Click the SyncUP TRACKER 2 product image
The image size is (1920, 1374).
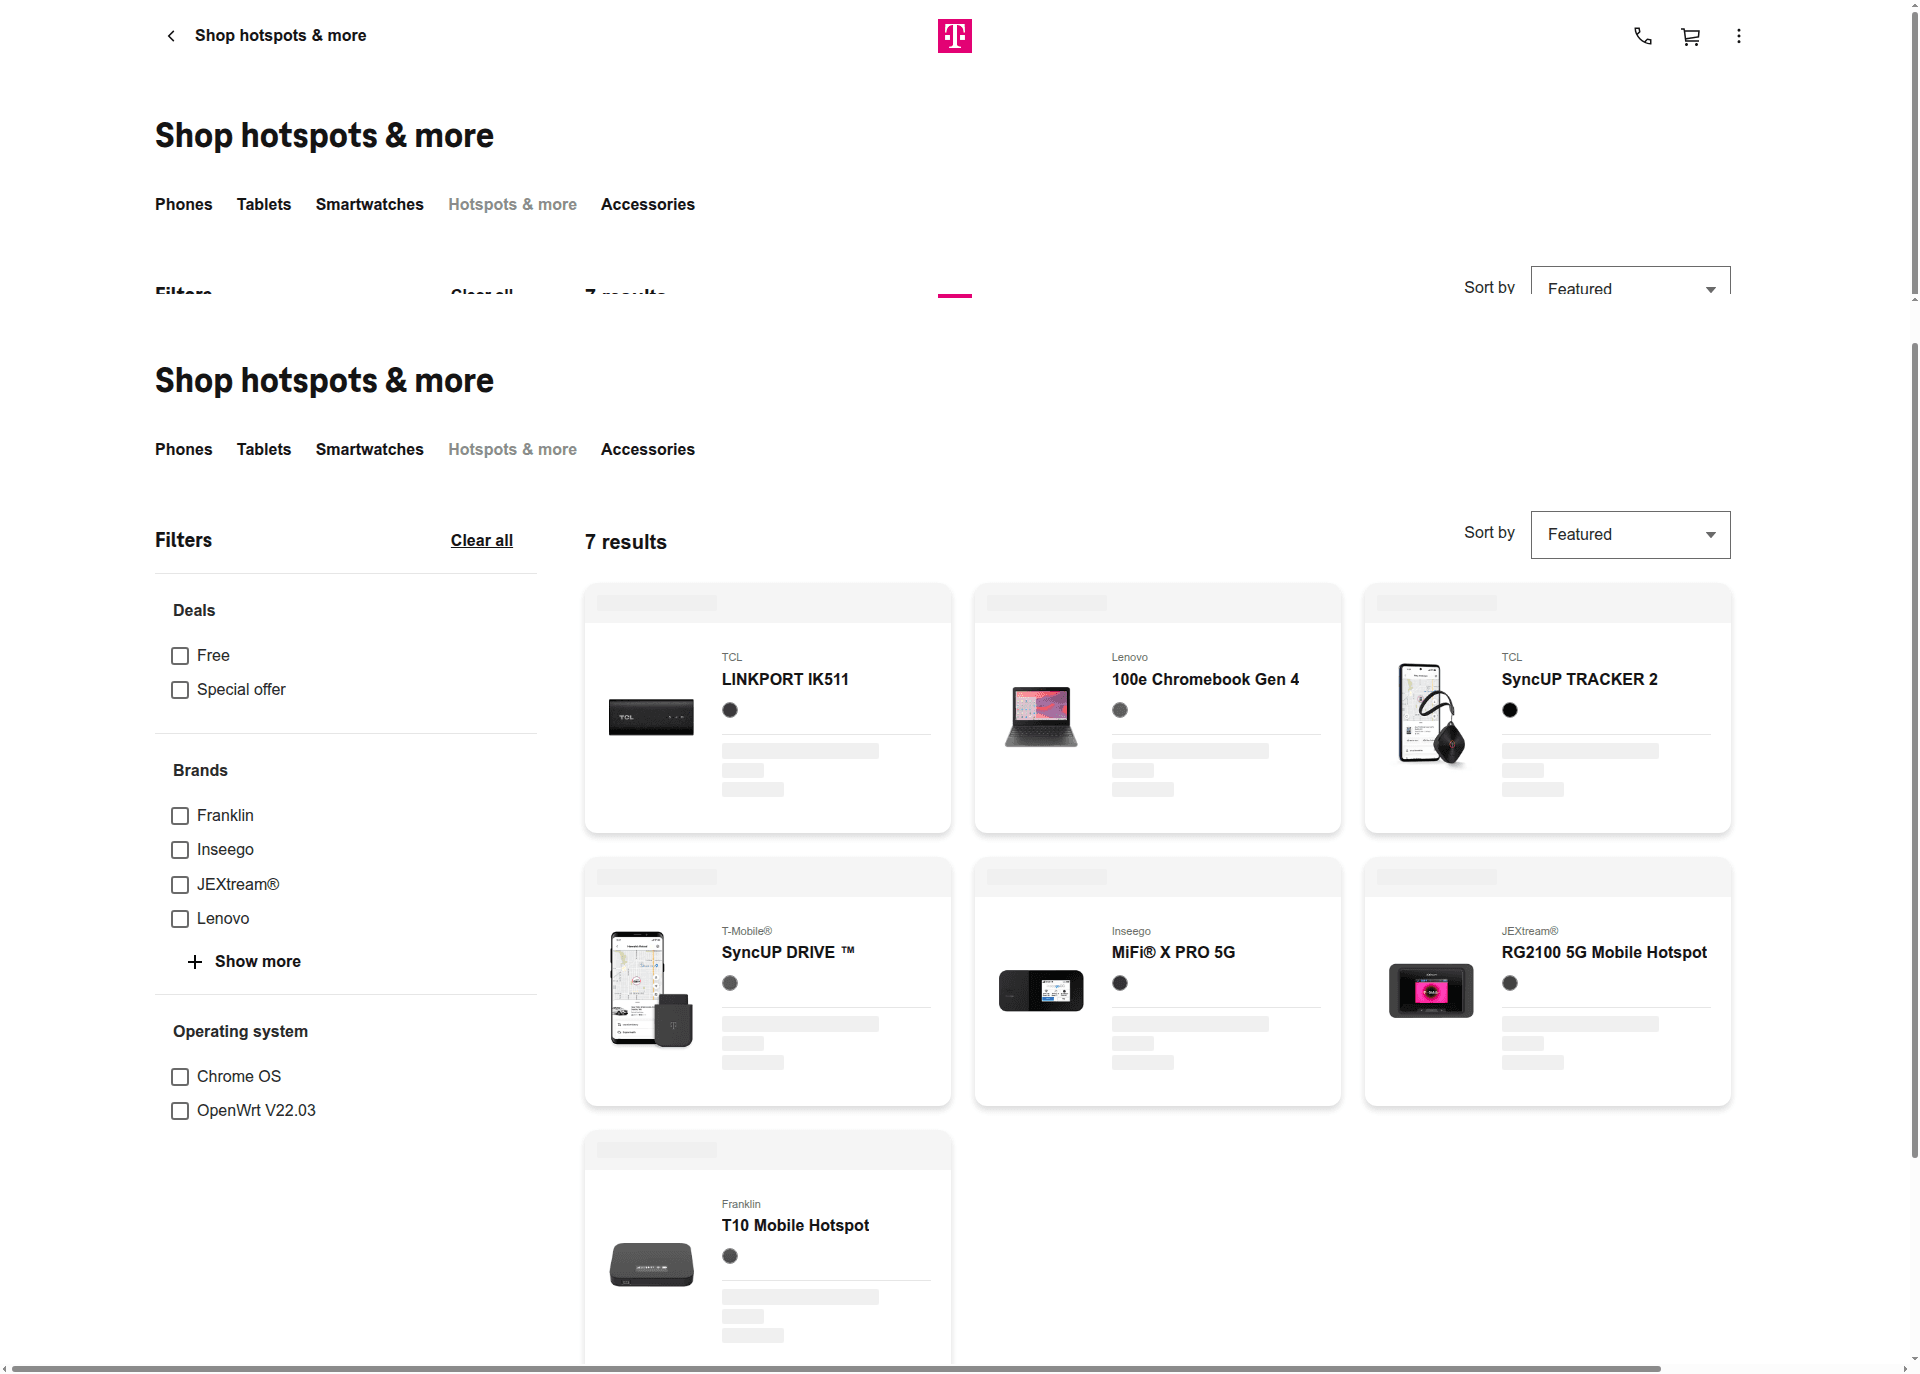(x=1431, y=715)
